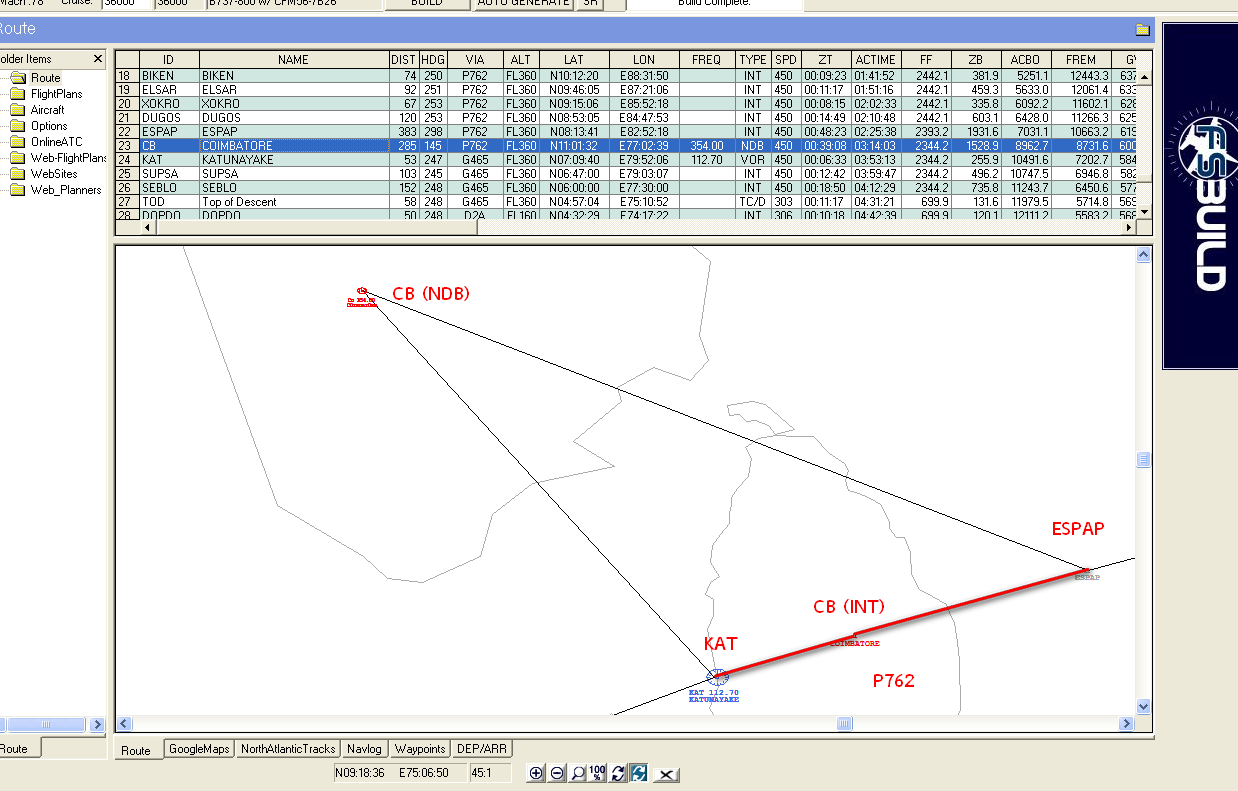Click the VIA column header

tap(474, 60)
